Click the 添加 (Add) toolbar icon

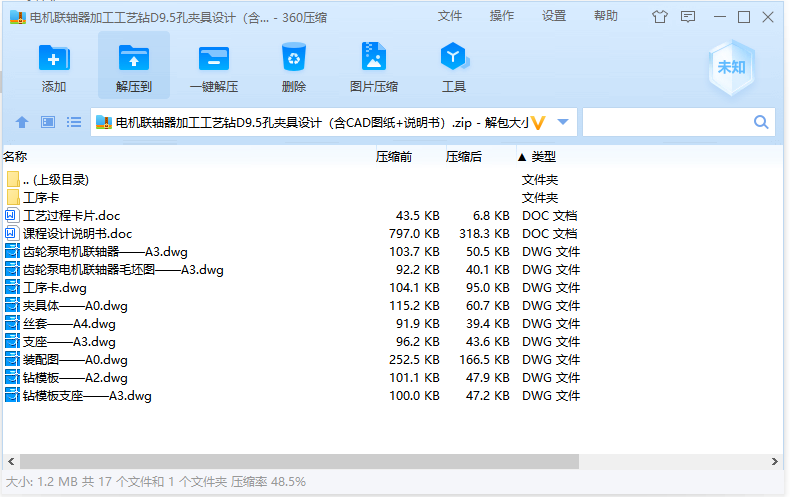click(x=54, y=58)
